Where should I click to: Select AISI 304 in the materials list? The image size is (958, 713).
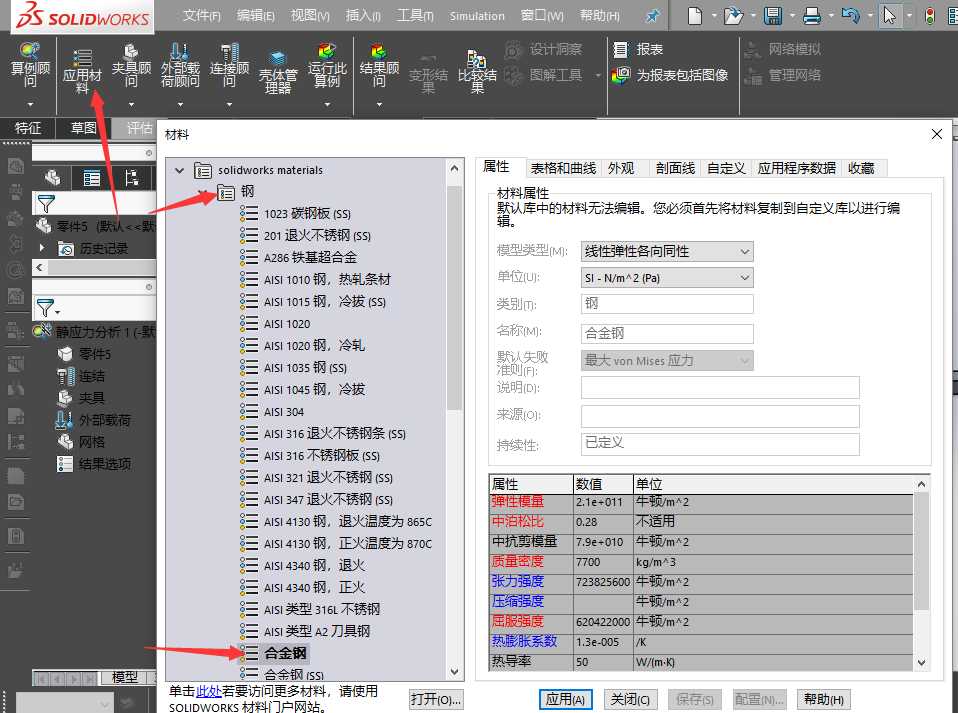tap(283, 412)
